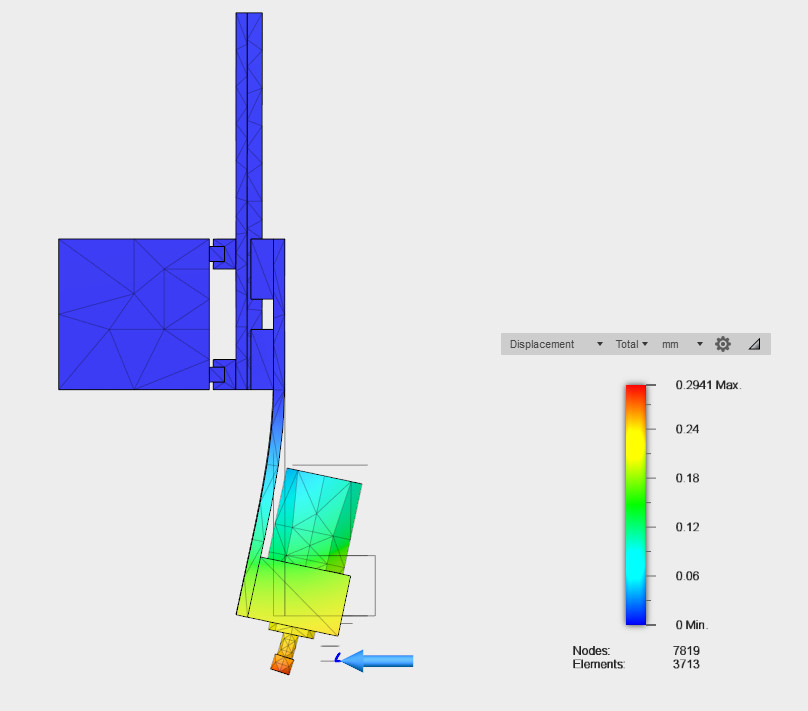Click the 0.2941 Max. legend value
808x711 pixels.
708,385
